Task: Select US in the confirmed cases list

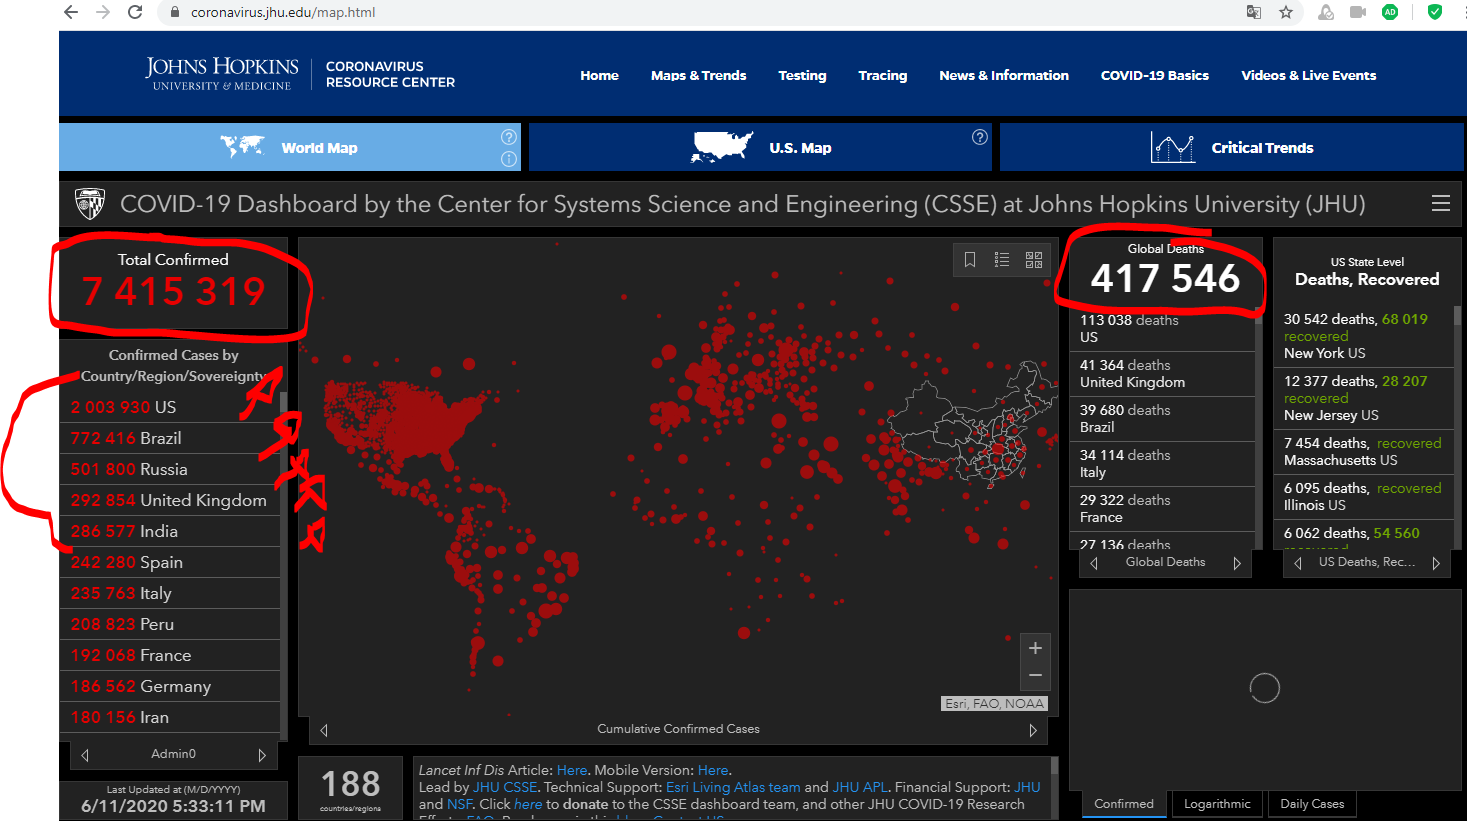Action: coord(170,407)
